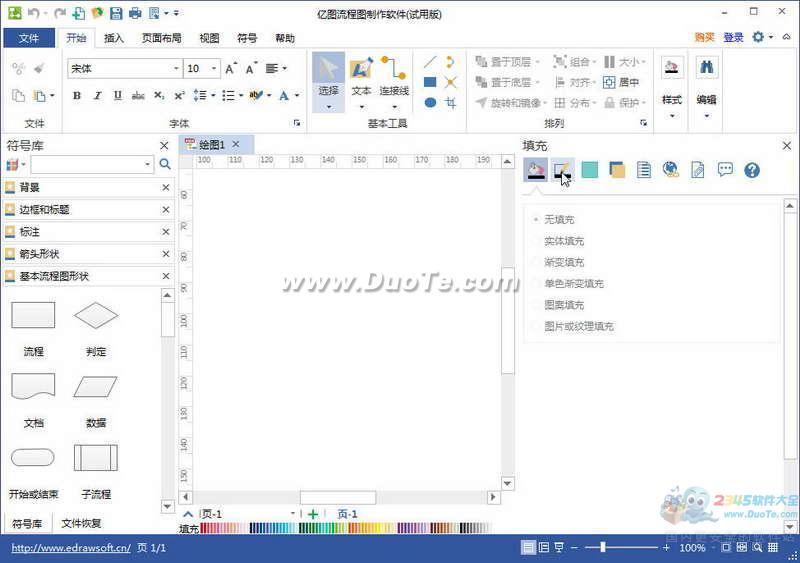Click the 购买 purchase link
This screenshot has width=800, height=563.
tap(704, 37)
